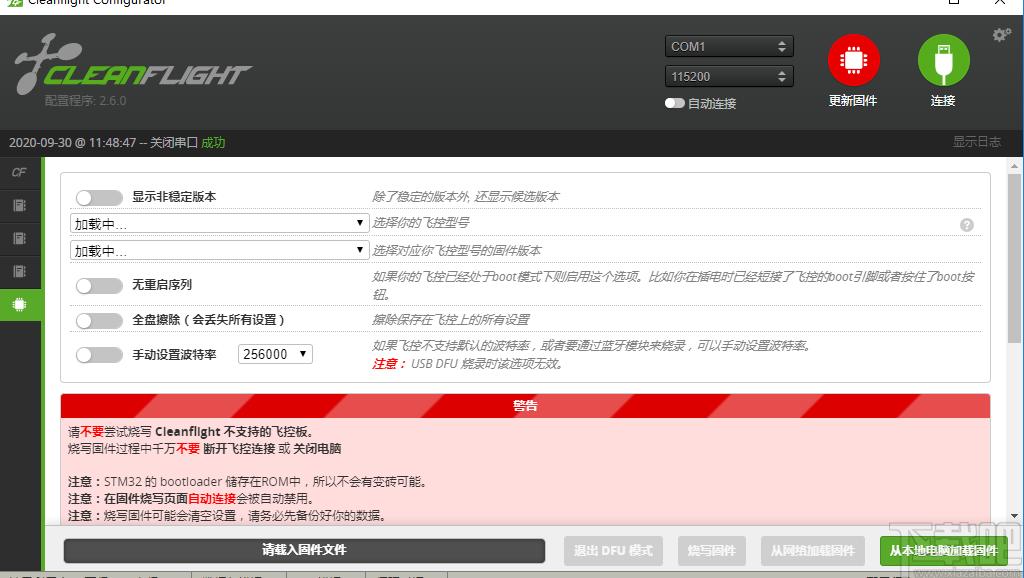
Task: Click the 退出 DFU 模式 button
Action: point(613,551)
